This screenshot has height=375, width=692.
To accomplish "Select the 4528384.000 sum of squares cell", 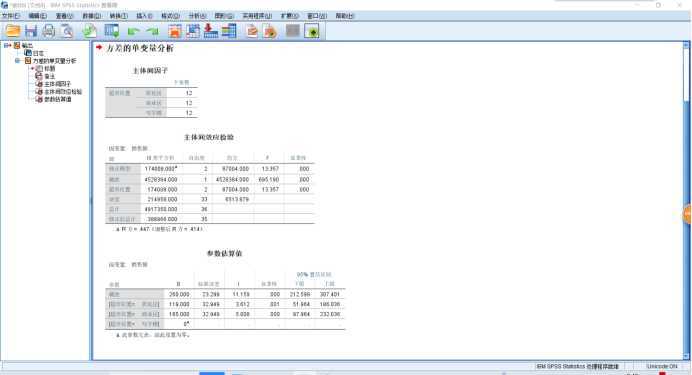I will [x=161, y=180].
